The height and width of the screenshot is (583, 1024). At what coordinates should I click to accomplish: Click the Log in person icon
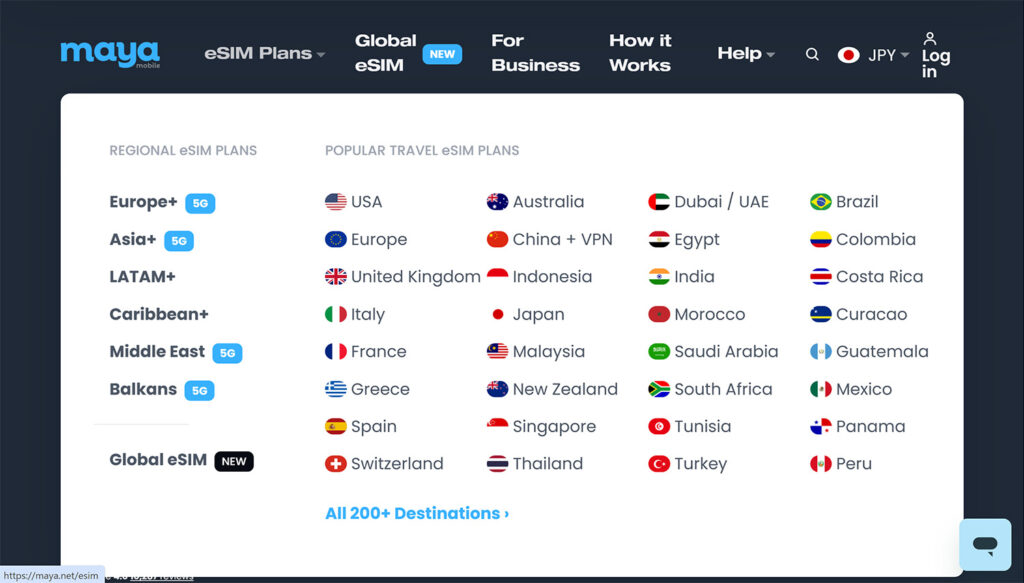[930, 39]
